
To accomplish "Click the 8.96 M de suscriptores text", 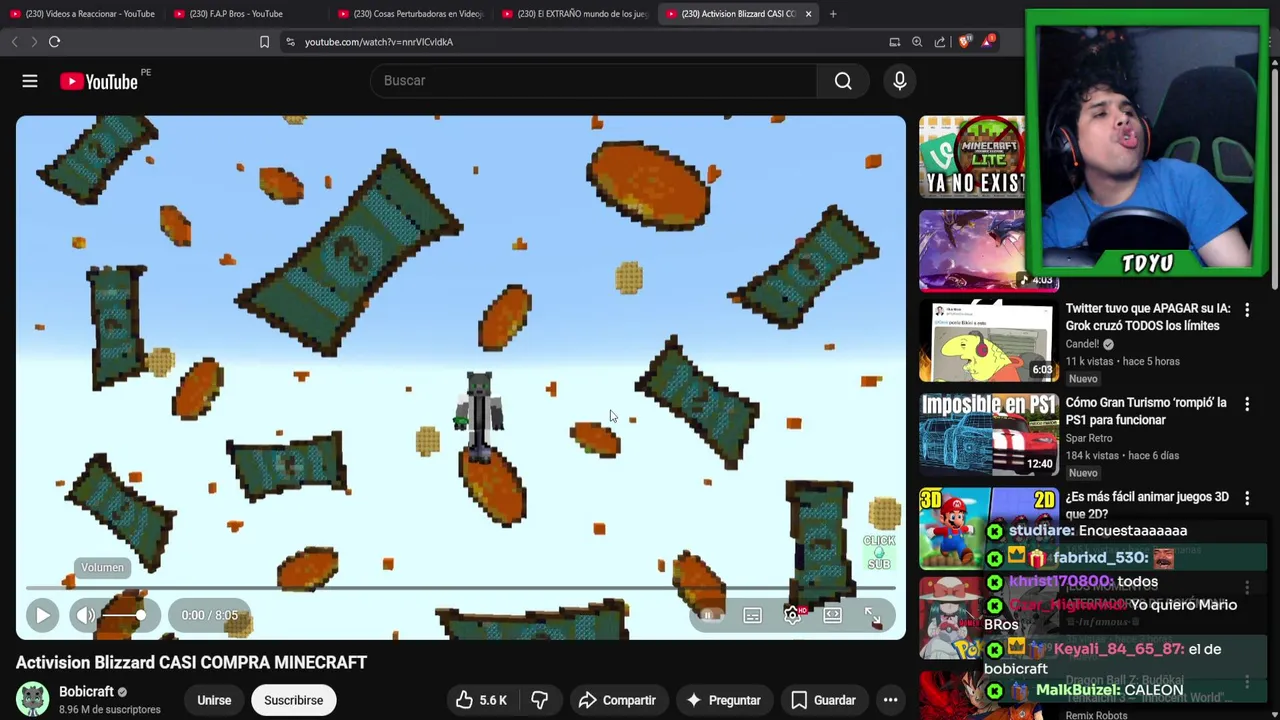I will click(x=110, y=710).
